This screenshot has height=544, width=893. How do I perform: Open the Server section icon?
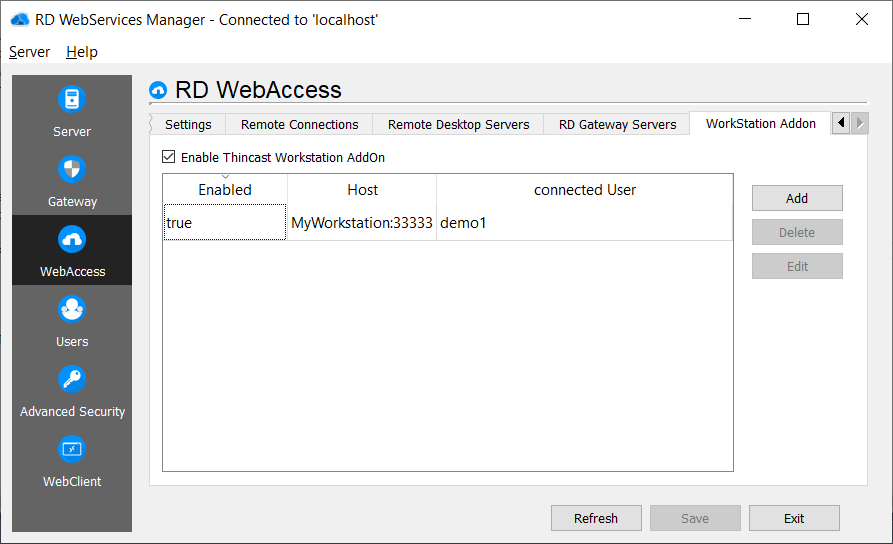pyautogui.click(x=72, y=100)
